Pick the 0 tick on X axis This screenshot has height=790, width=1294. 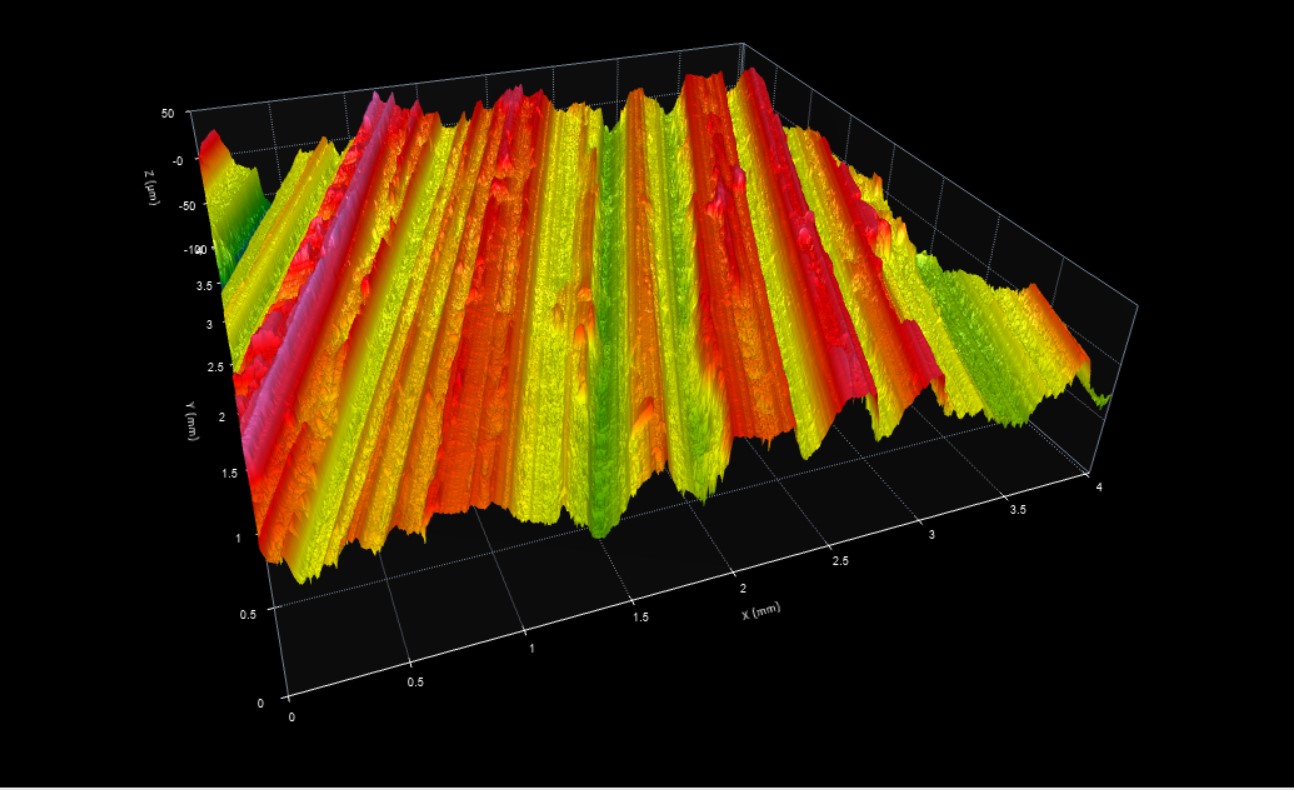point(292,718)
